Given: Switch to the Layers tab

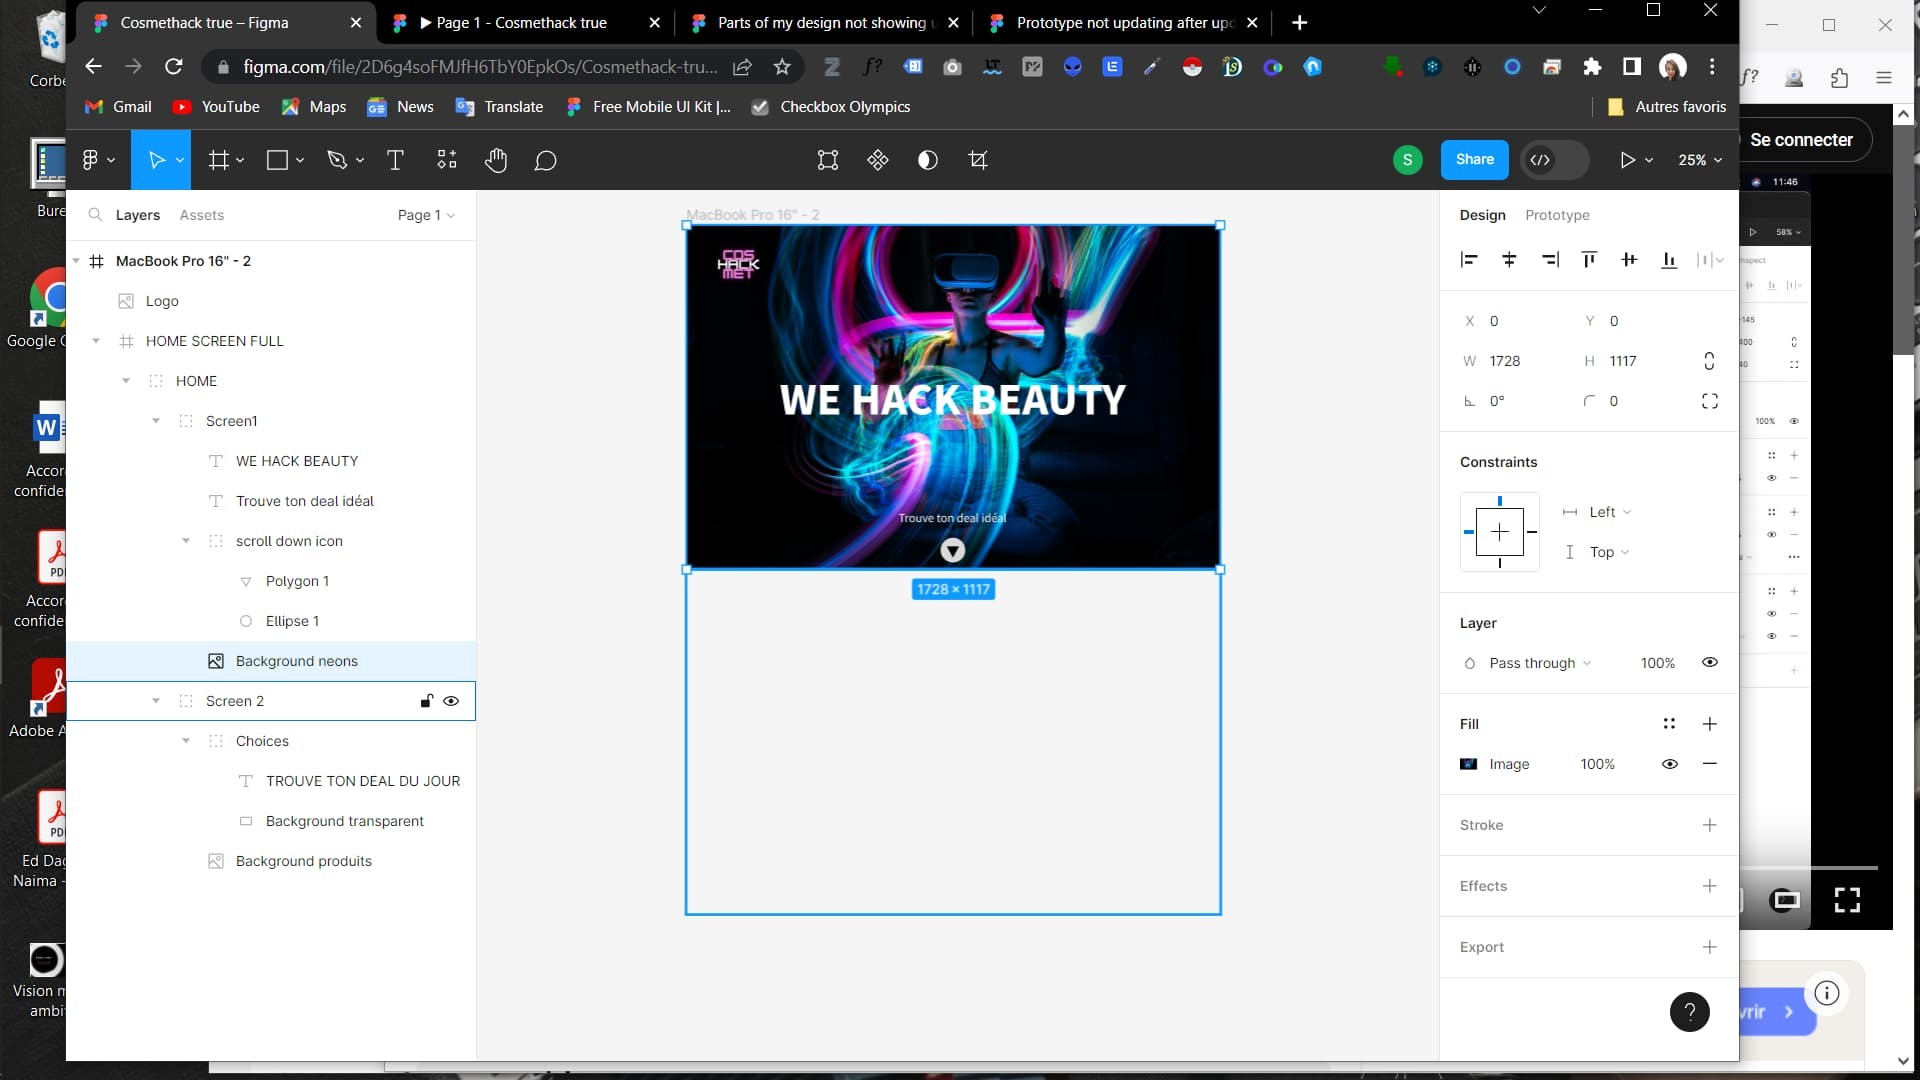Looking at the screenshot, I should [x=138, y=215].
